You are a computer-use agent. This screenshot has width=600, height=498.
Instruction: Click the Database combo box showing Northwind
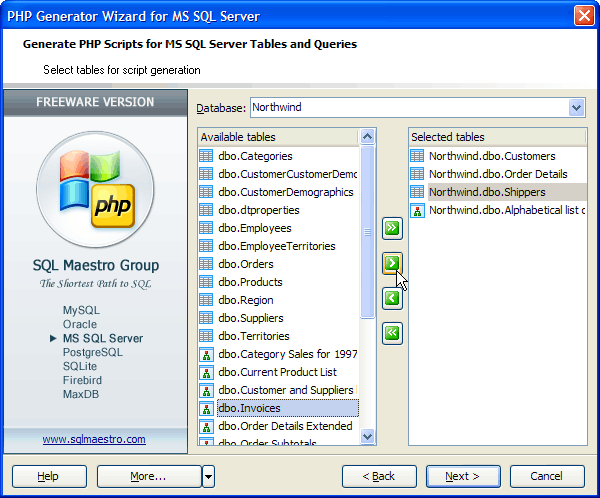(x=417, y=108)
